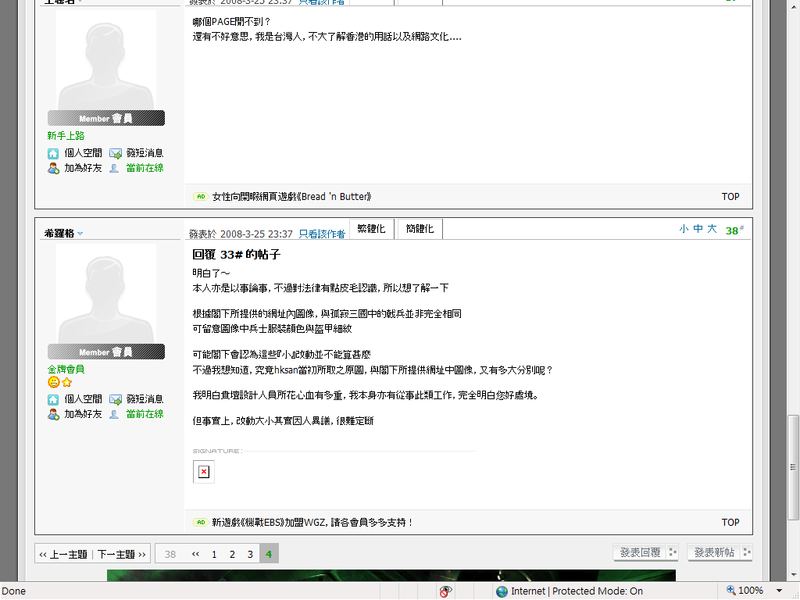This screenshot has height=600, width=800.
Task: Click the arrow icon beside 發表回覆
Action: point(672,552)
